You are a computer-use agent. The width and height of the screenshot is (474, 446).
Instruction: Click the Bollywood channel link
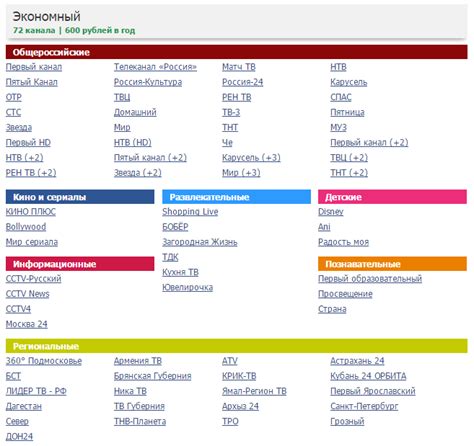pyautogui.click(x=26, y=227)
